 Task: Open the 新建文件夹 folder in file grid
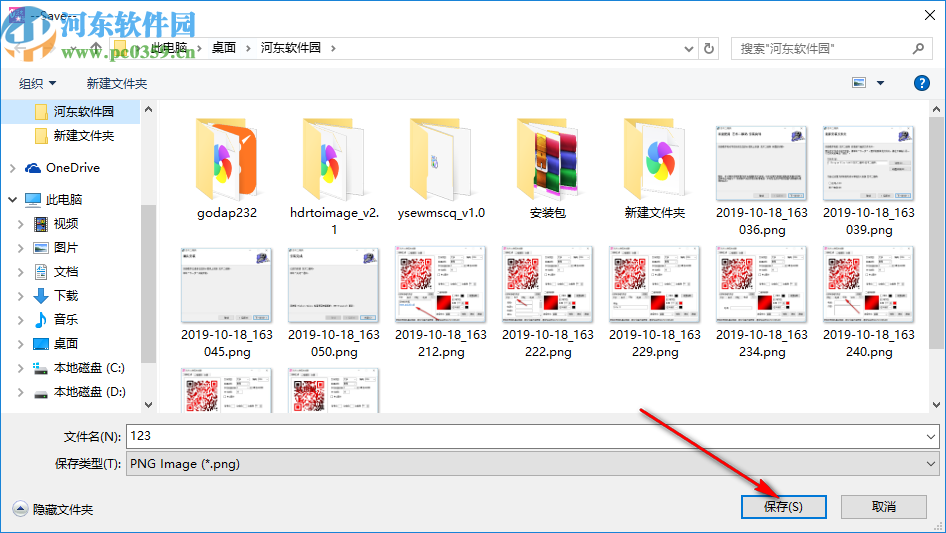point(655,169)
